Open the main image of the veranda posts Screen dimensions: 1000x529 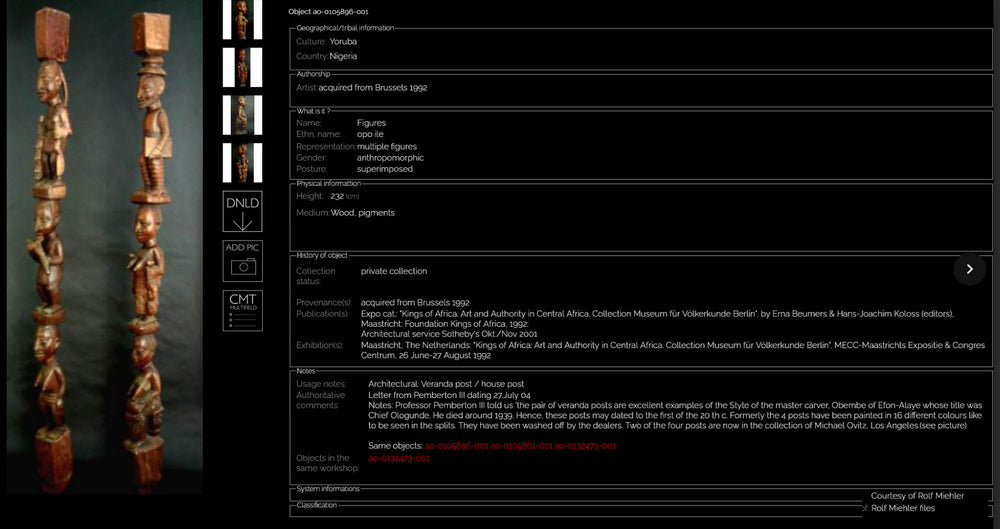(x=102, y=250)
